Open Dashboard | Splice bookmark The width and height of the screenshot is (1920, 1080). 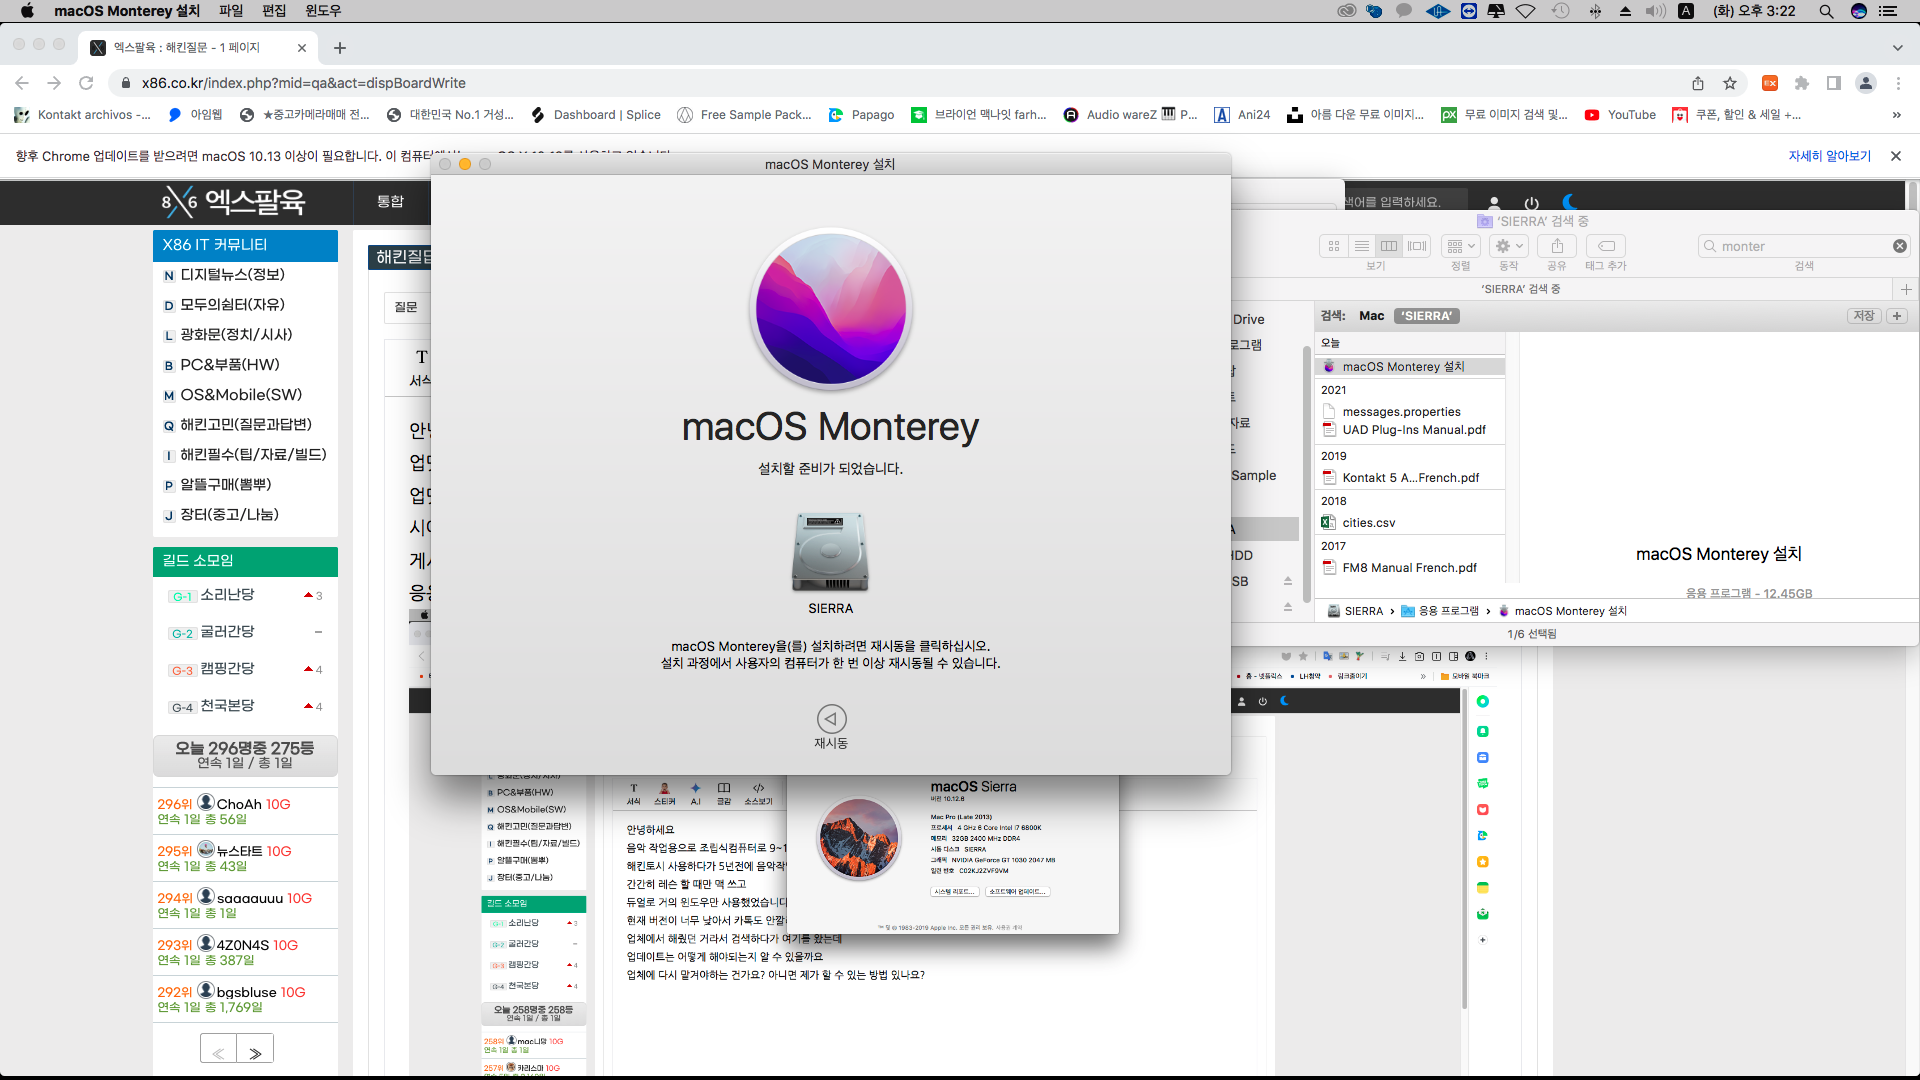coord(596,115)
